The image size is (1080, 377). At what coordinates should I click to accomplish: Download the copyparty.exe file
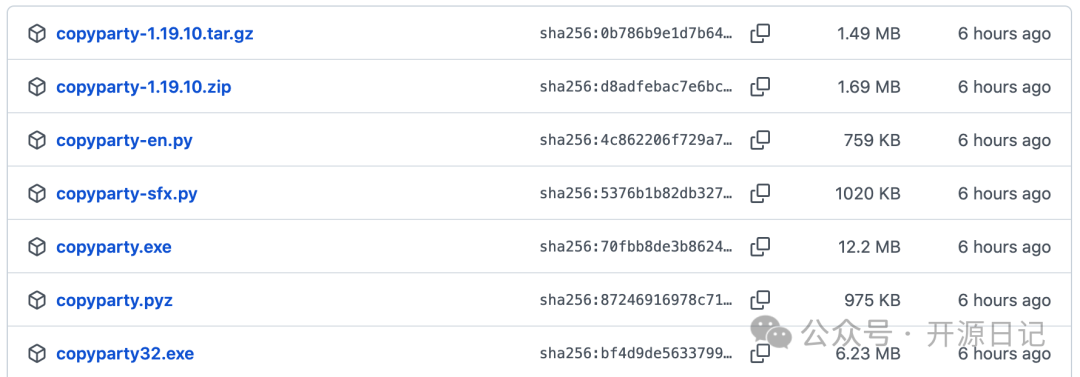[x=114, y=247]
